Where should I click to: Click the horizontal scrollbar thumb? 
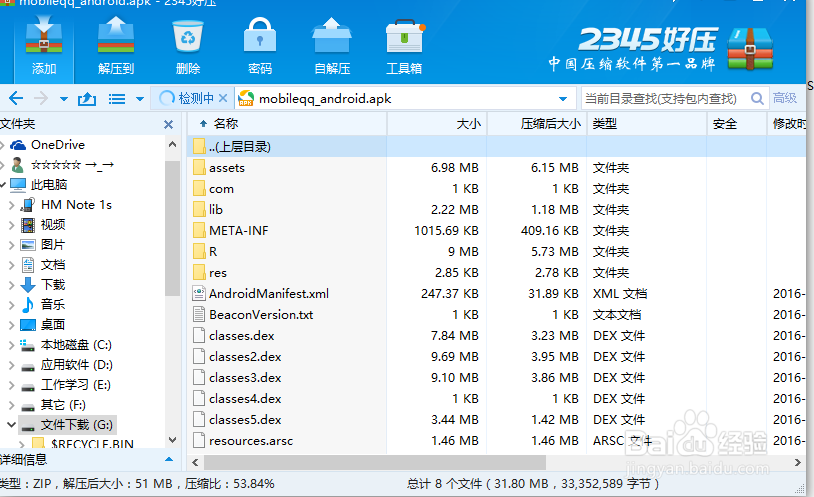375,462
